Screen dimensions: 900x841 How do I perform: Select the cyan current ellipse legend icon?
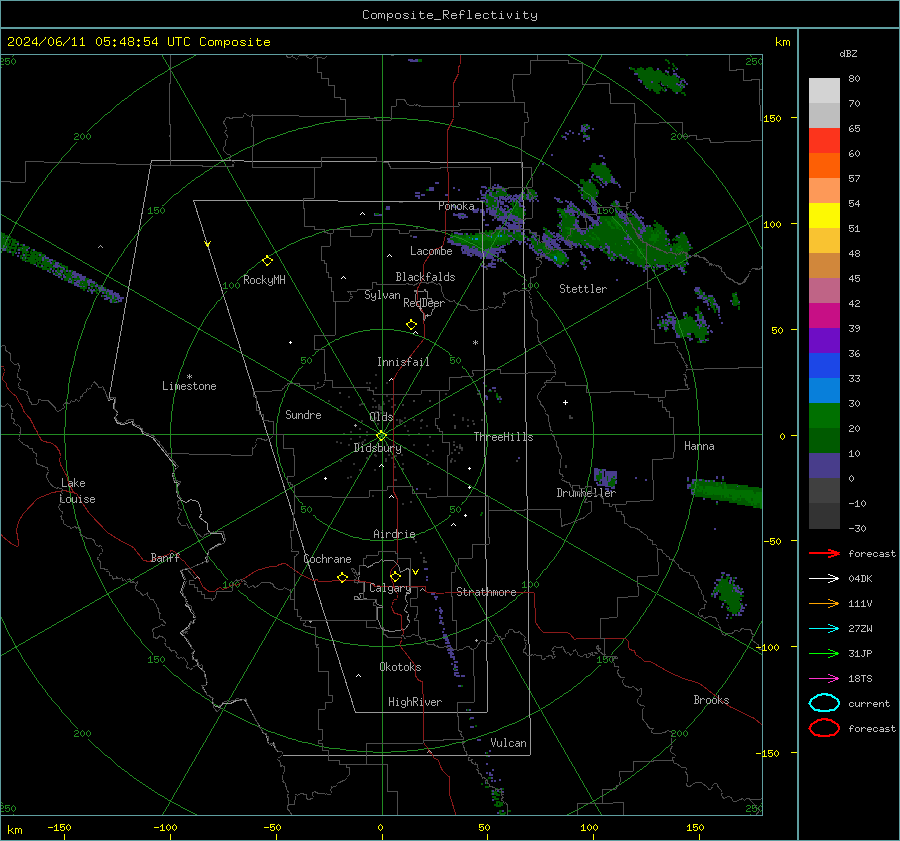point(824,703)
